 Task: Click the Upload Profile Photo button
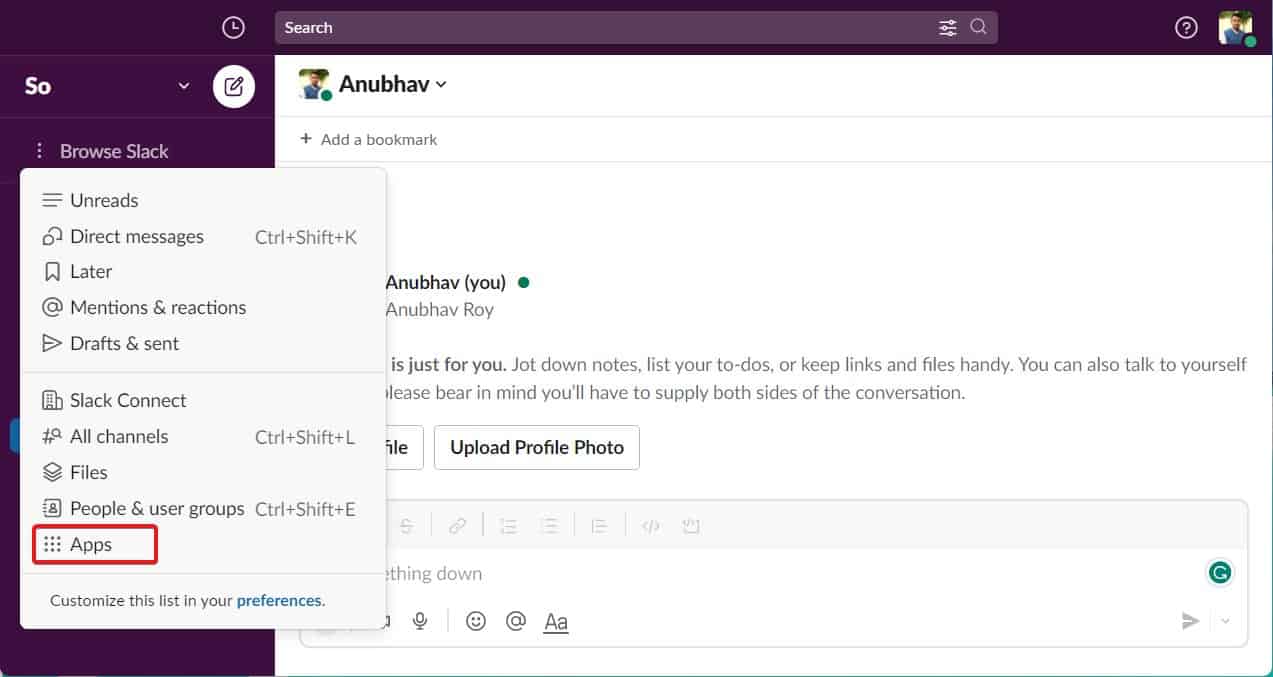click(x=537, y=447)
